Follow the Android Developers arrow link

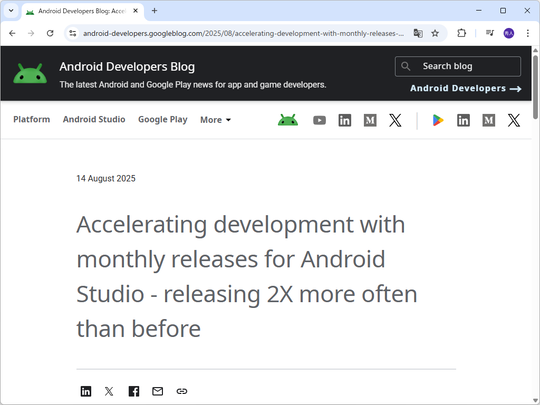pos(466,89)
